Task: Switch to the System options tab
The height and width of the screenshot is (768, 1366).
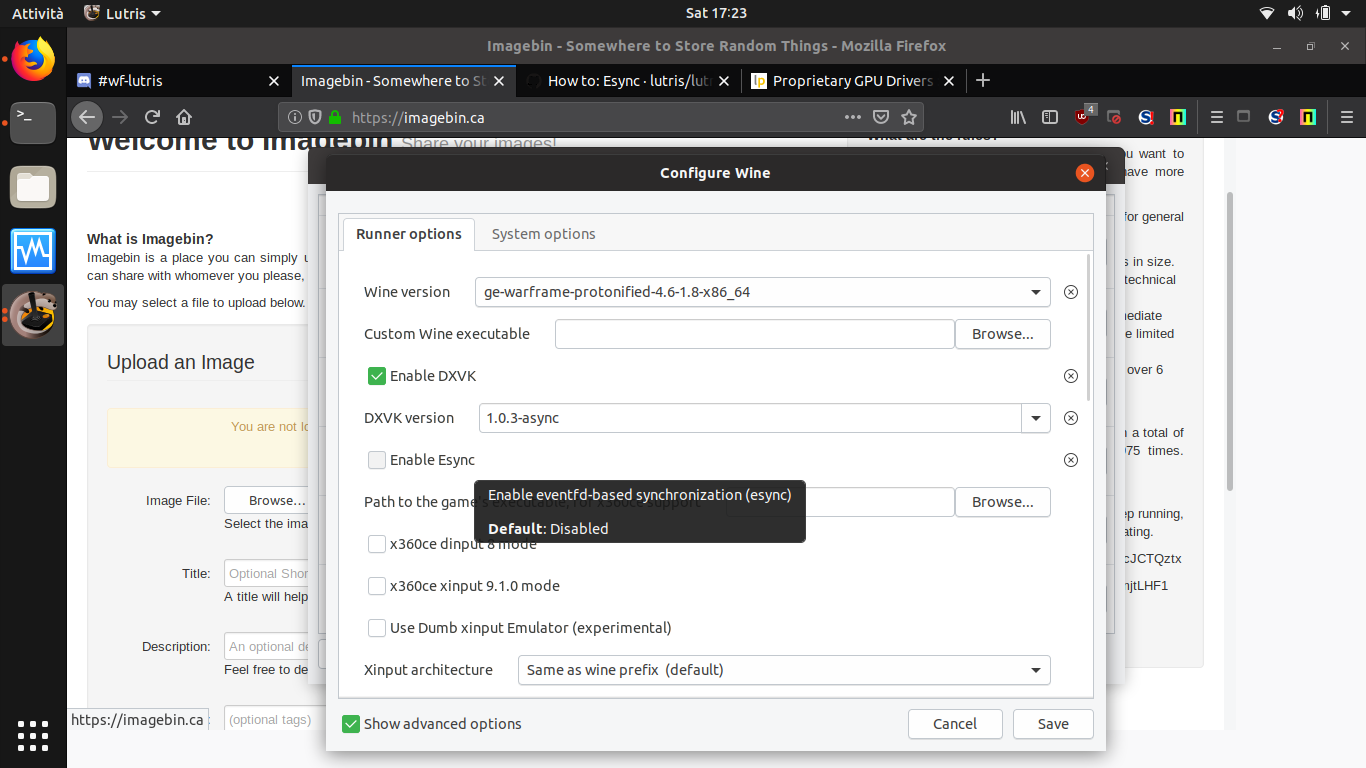Action: coord(544,234)
